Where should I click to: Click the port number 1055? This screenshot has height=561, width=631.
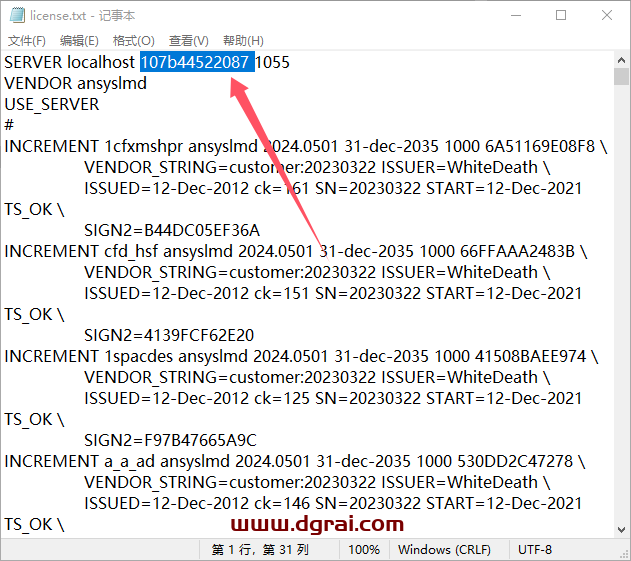272,62
